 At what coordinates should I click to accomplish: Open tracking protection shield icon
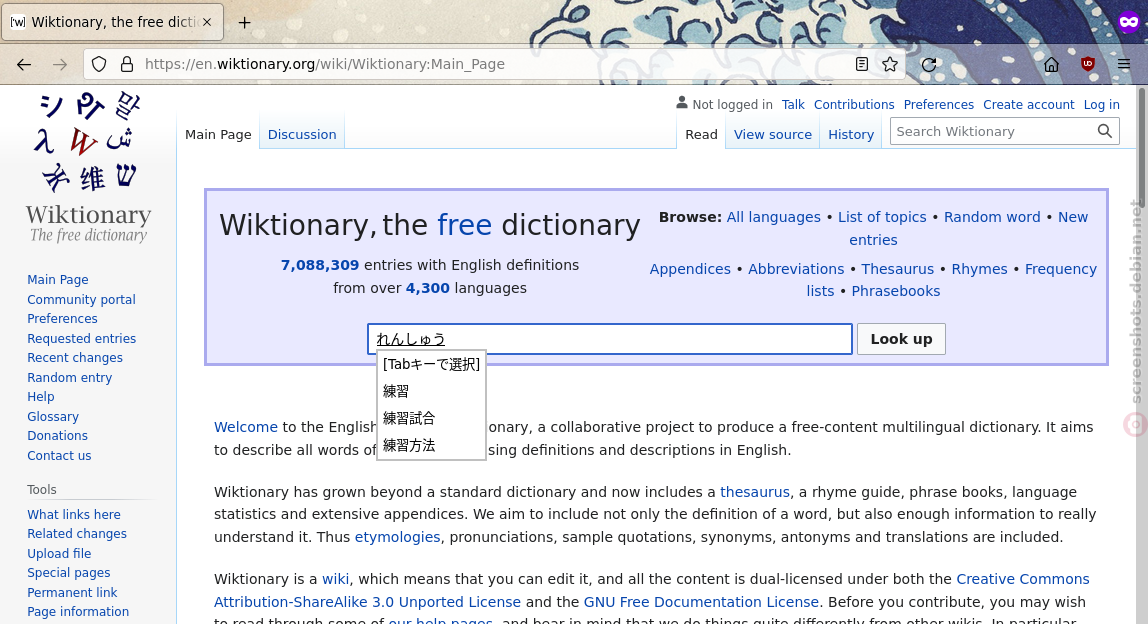point(99,64)
